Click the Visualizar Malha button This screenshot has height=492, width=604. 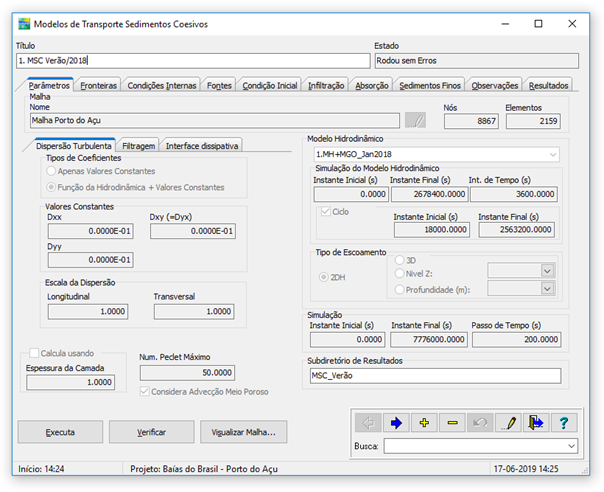243,432
